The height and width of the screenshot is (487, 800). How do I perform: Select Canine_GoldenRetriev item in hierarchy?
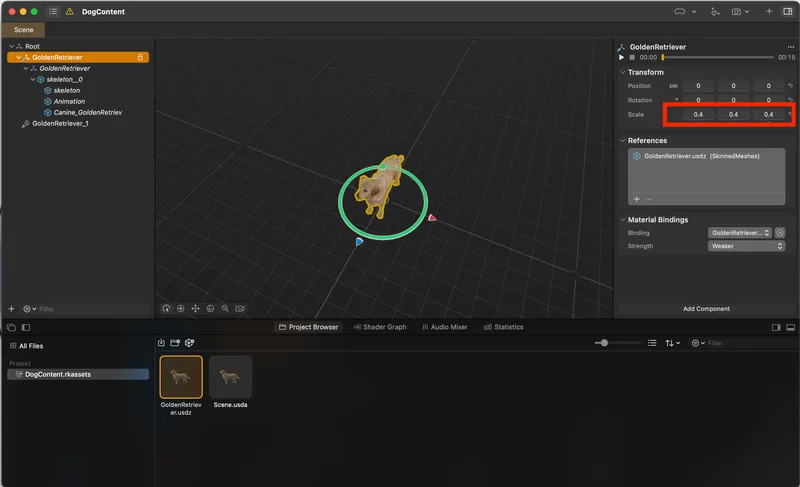click(88, 112)
